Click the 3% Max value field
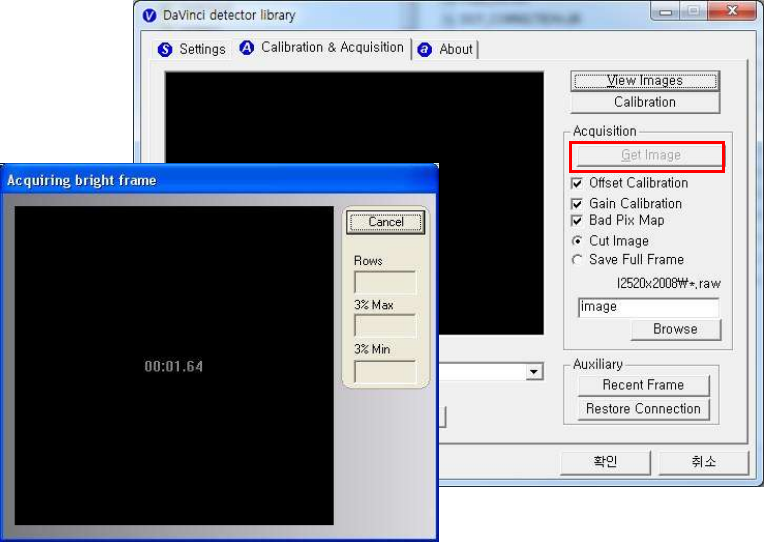This screenshot has width=764, height=542. (385, 326)
